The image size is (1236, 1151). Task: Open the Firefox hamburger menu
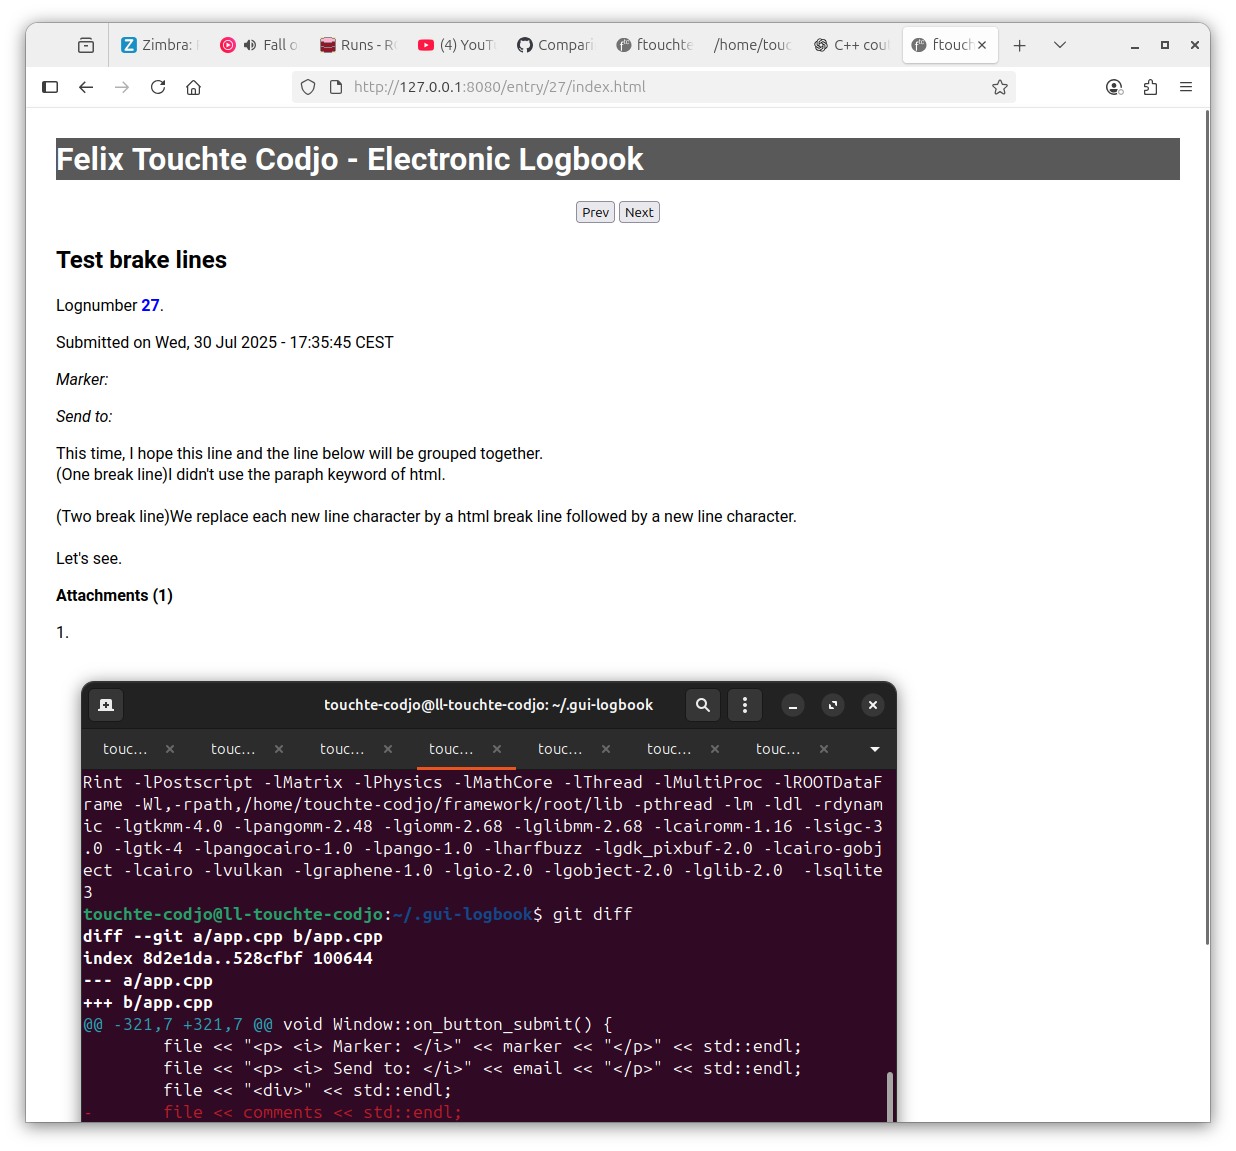click(1186, 87)
